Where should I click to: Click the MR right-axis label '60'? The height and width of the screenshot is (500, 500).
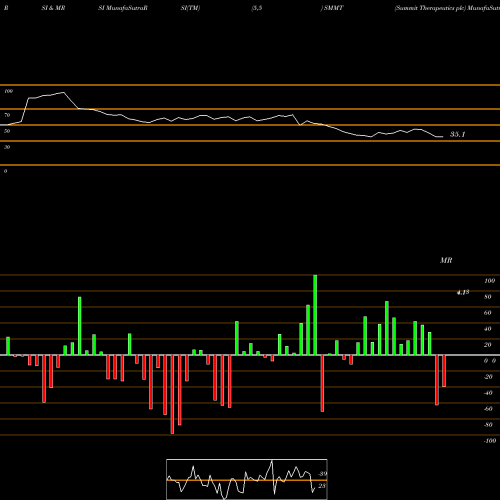tap(488, 313)
